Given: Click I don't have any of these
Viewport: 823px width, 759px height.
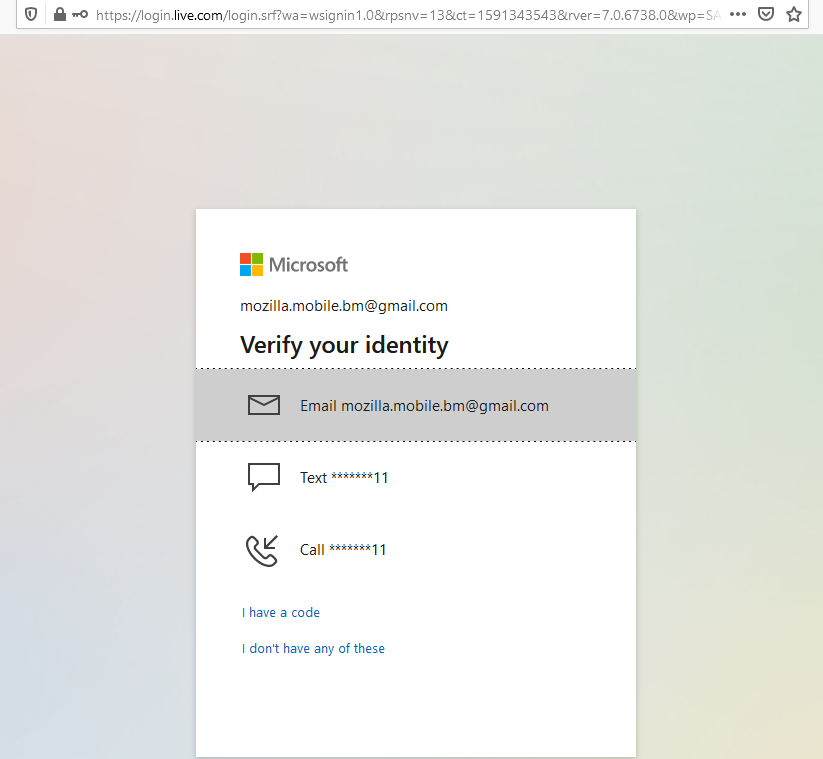Looking at the screenshot, I should click(x=313, y=648).
